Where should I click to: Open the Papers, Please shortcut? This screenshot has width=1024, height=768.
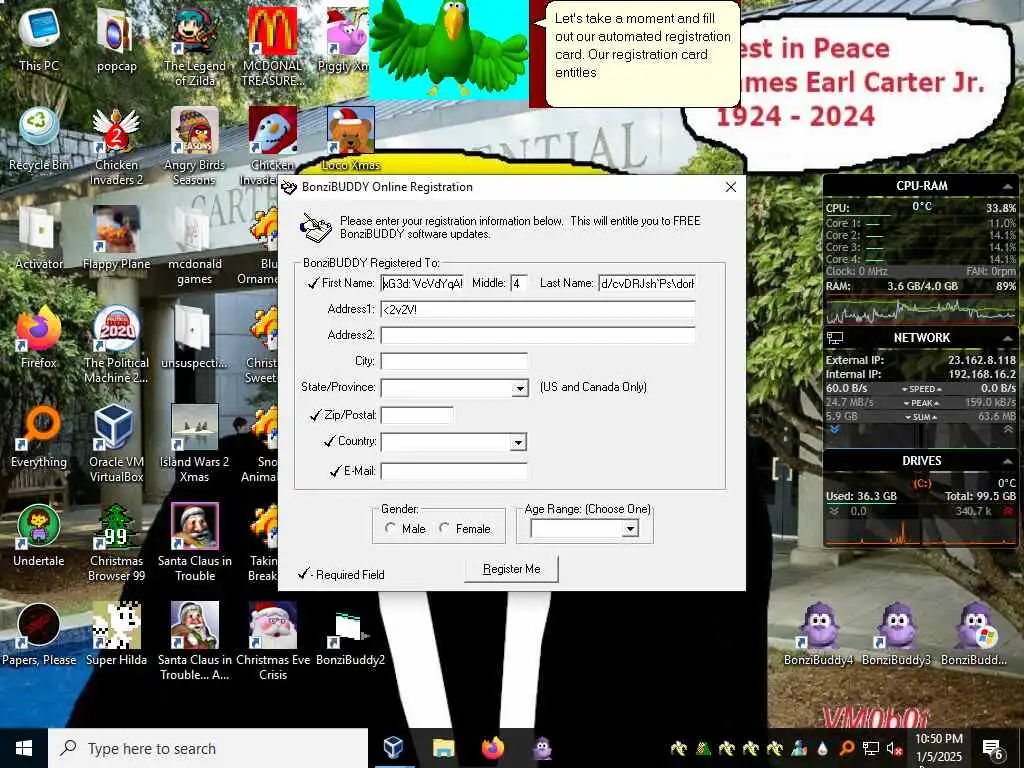[39, 635]
